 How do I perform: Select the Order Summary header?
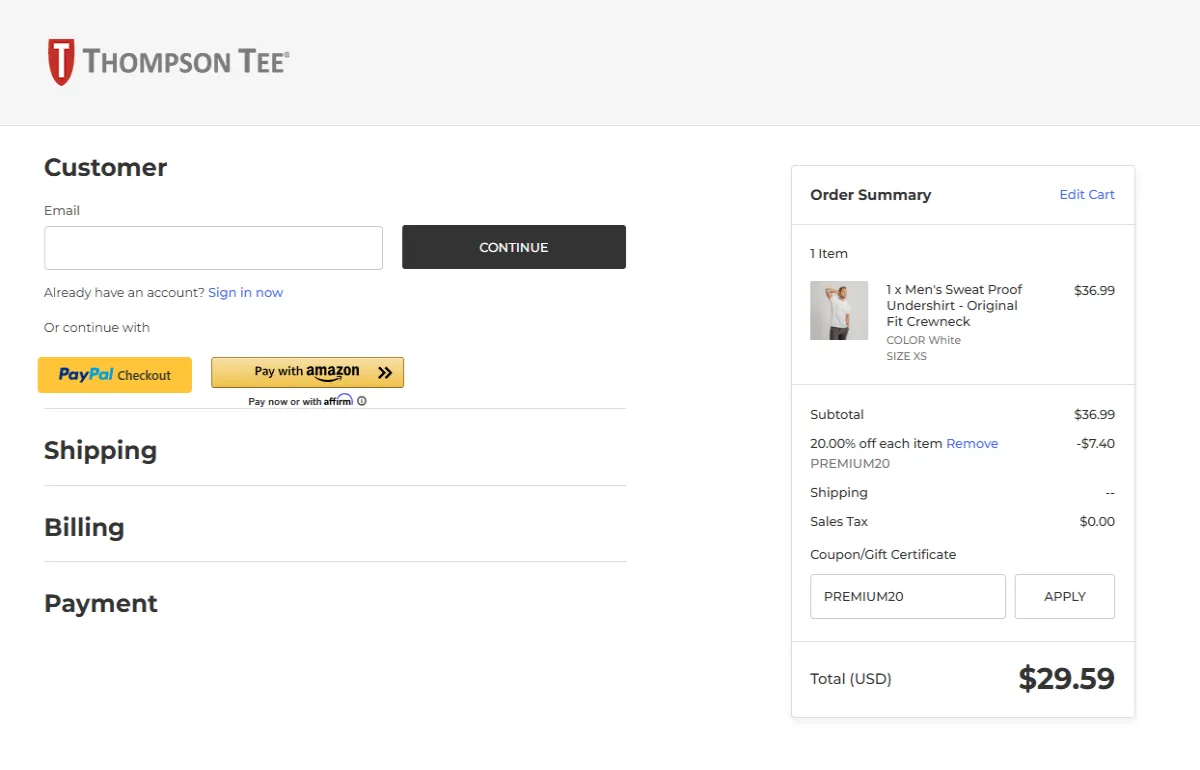pyautogui.click(x=870, y=194)
